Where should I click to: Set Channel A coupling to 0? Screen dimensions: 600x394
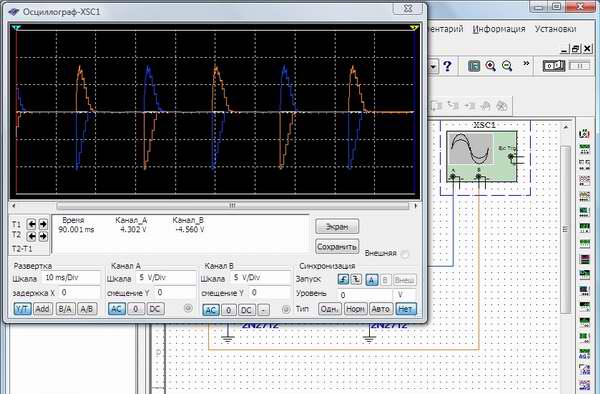click(x=136, y=309)
